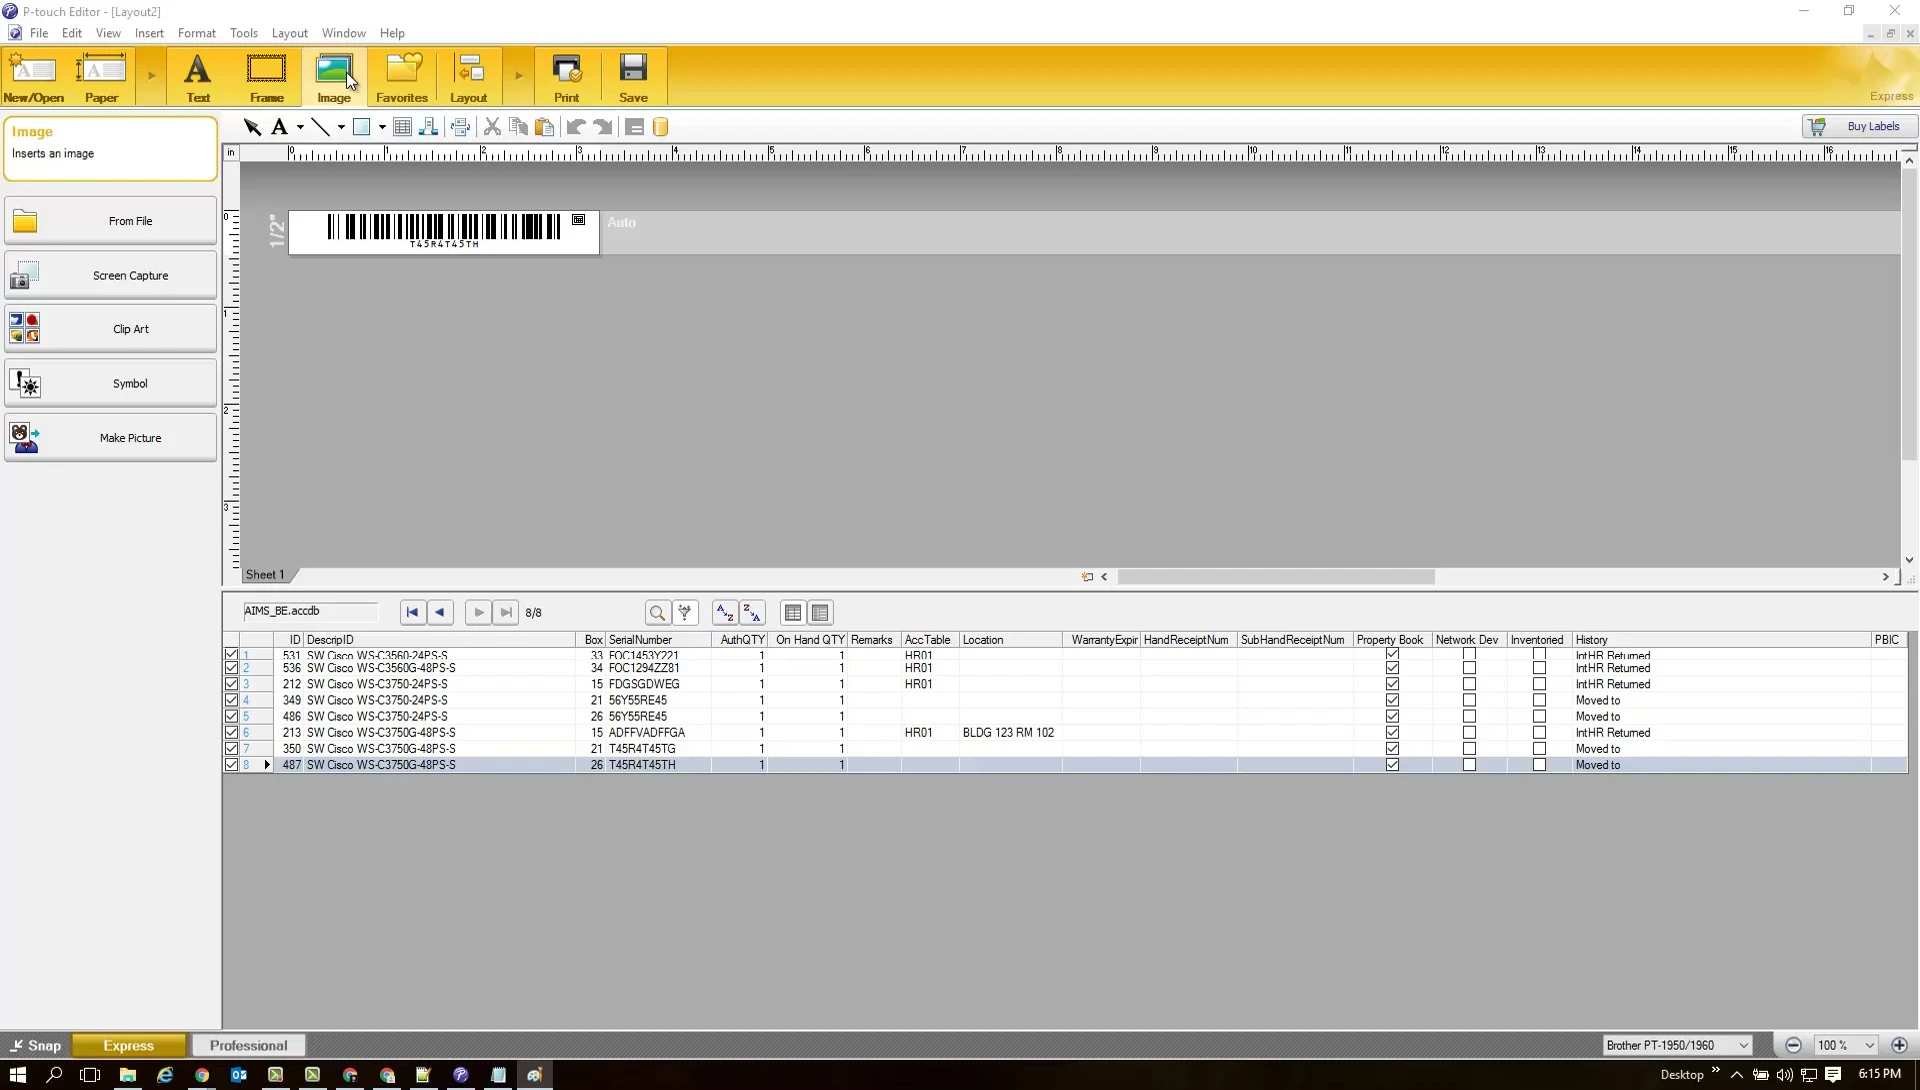The image size is (1920, 1090).
Task: Open the Insert menu
Action: pos(149,33)
